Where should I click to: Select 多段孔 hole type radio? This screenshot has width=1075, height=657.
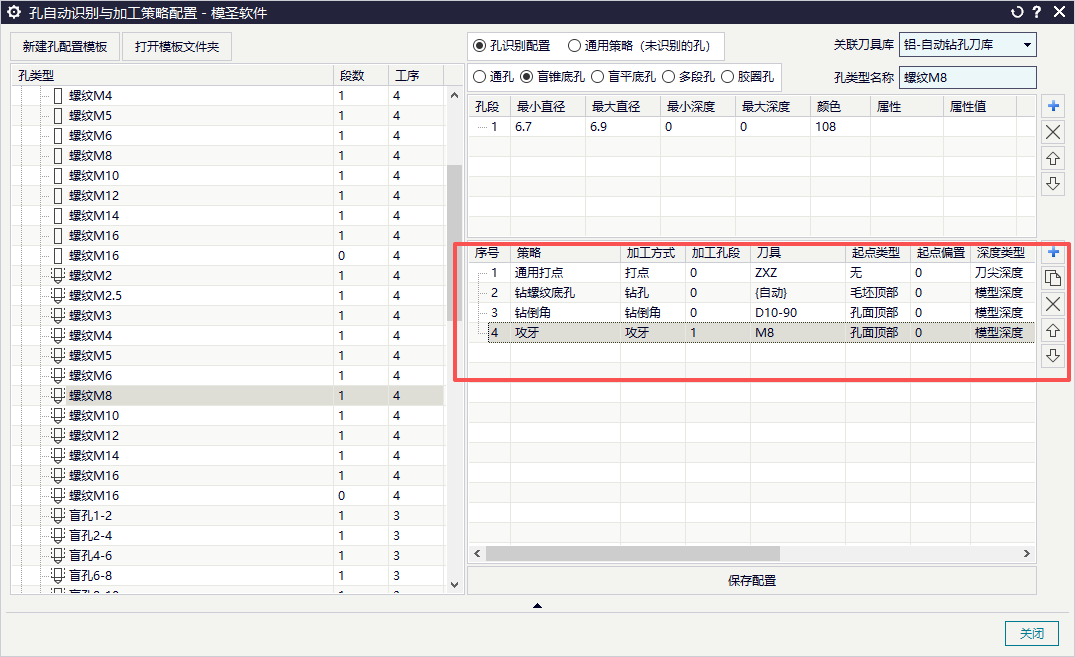pyautogui.click(x=668, y=77)
